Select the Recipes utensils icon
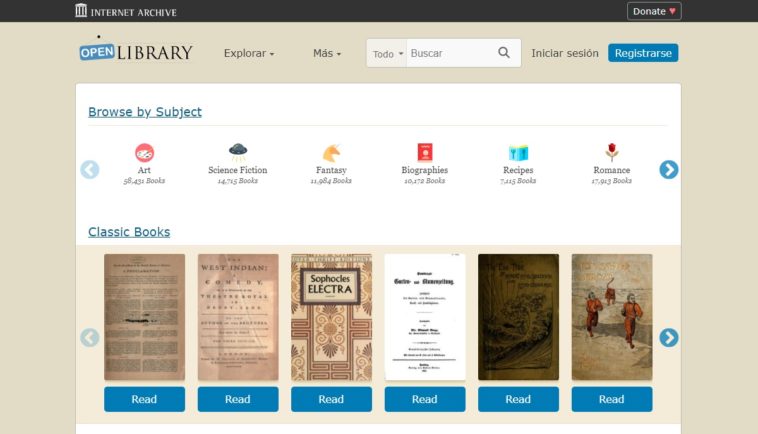Screen dimensions: 758x434 (x=518, y=153)
